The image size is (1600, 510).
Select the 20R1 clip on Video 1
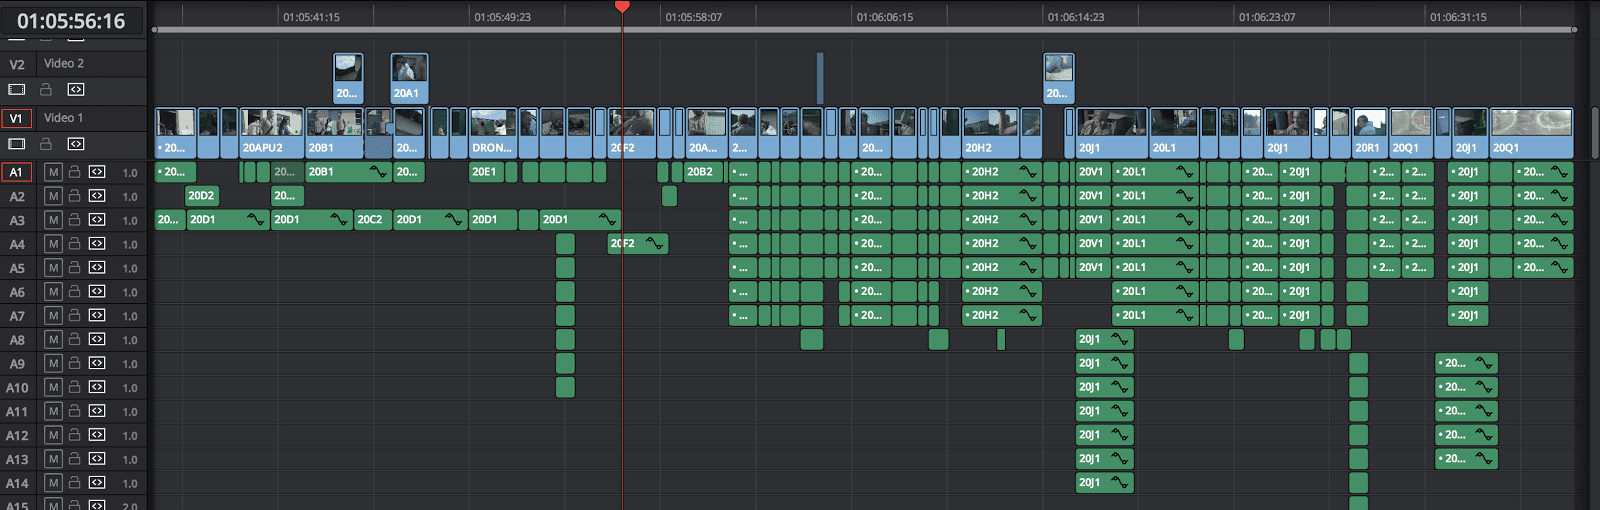pos(1370,134)
